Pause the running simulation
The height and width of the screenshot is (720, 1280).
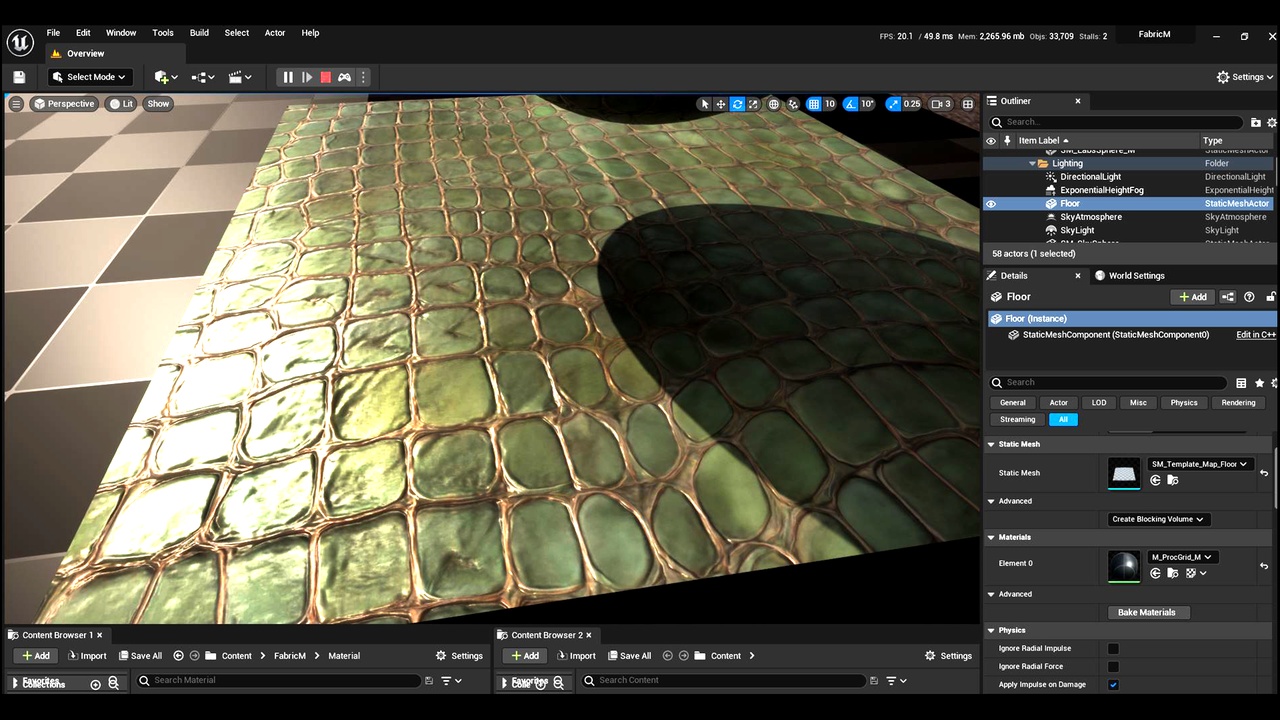coord(288,77)
